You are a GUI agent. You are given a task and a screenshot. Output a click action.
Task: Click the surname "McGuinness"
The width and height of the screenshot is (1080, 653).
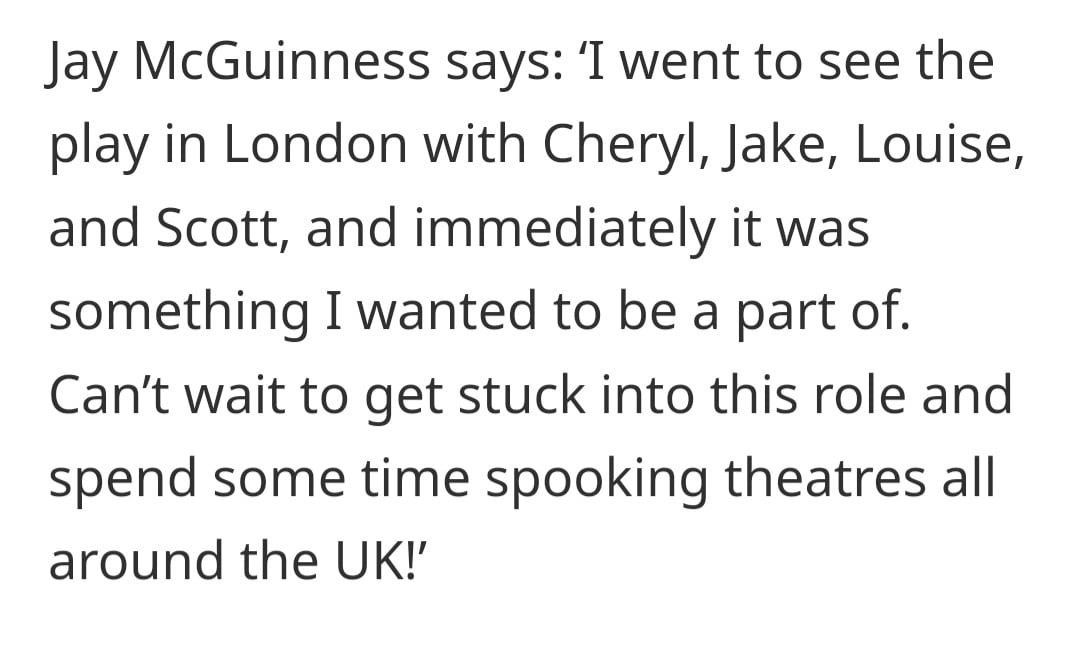click(x=282, y=61)
